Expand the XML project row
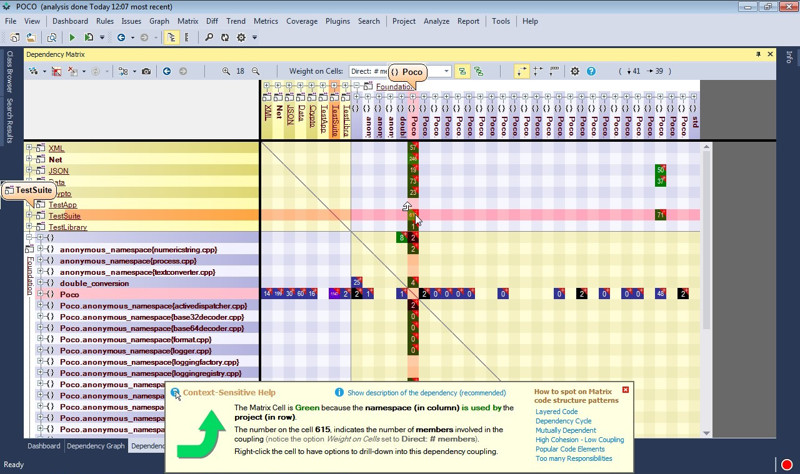The height and width of the screenshot is (474, 800). pos(29,148)
